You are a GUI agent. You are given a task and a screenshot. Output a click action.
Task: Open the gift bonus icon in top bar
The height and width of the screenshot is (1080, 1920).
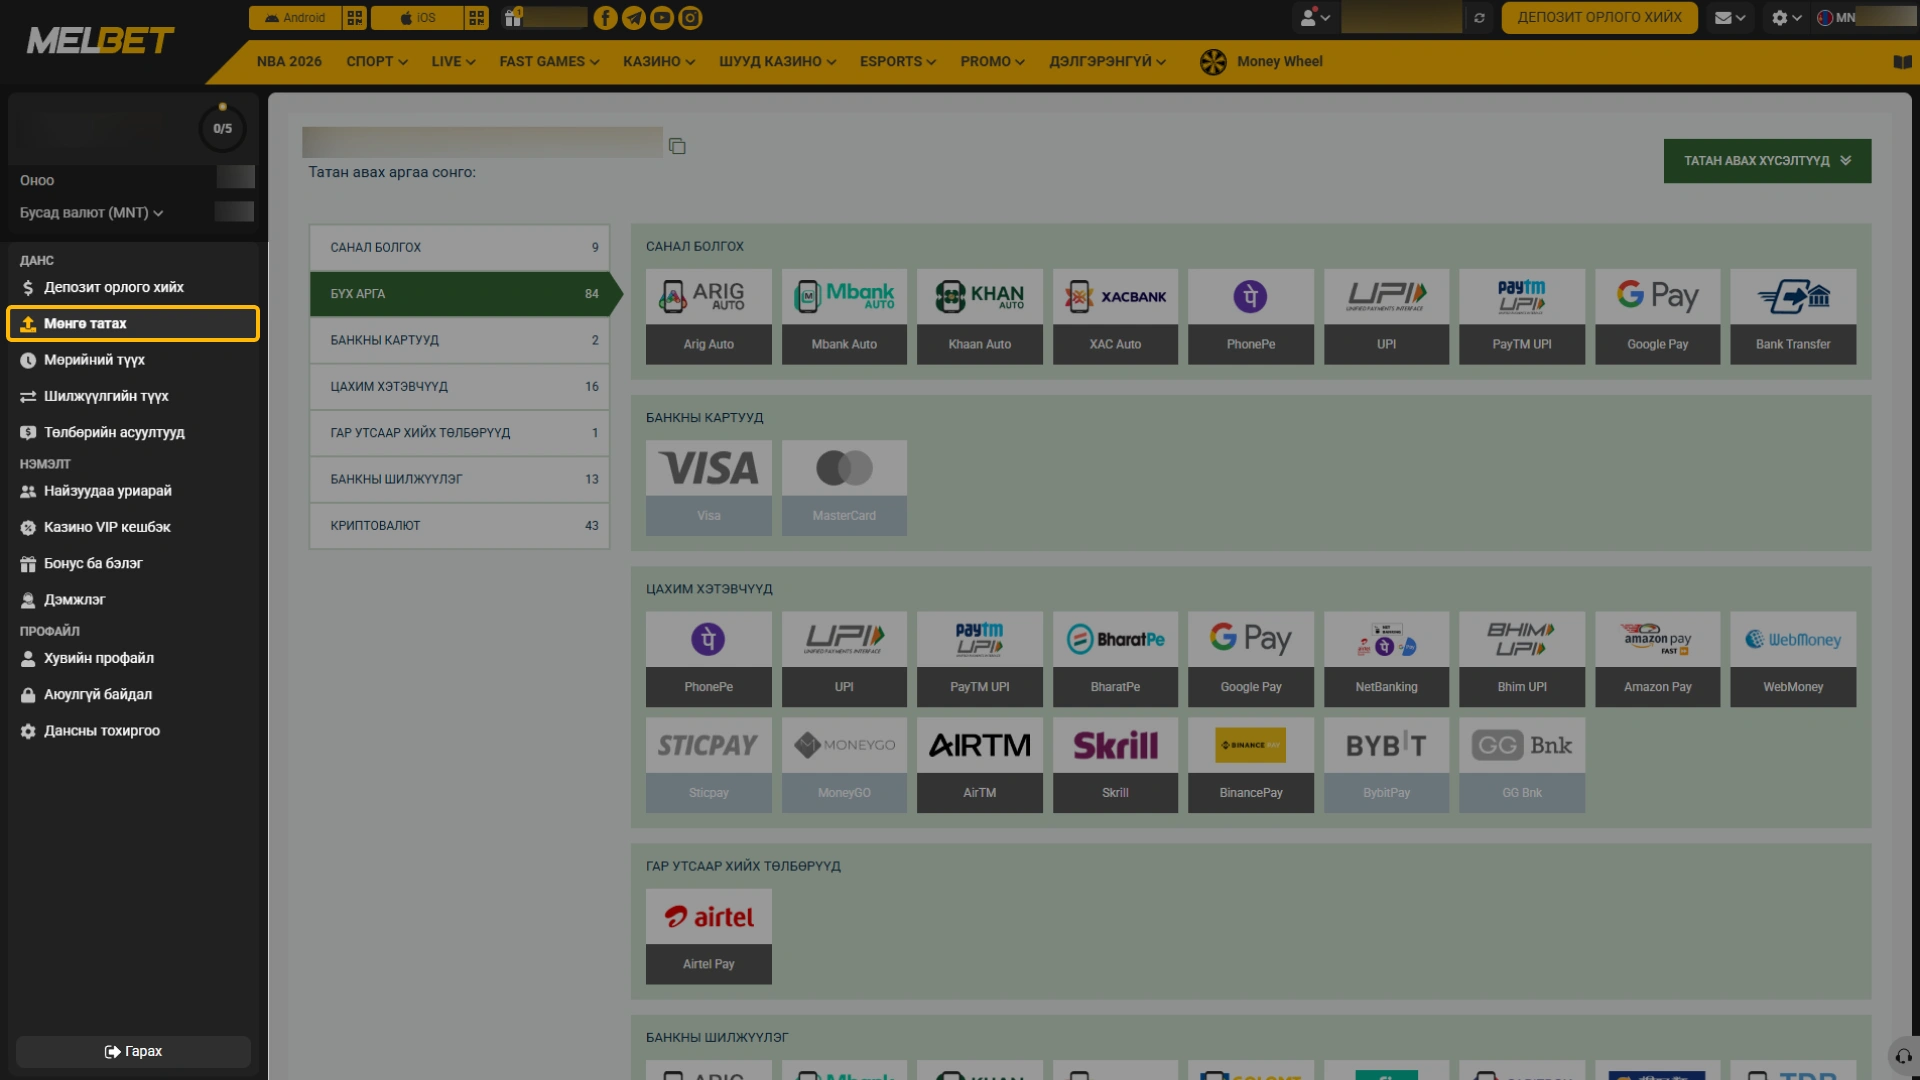(513, 18)
